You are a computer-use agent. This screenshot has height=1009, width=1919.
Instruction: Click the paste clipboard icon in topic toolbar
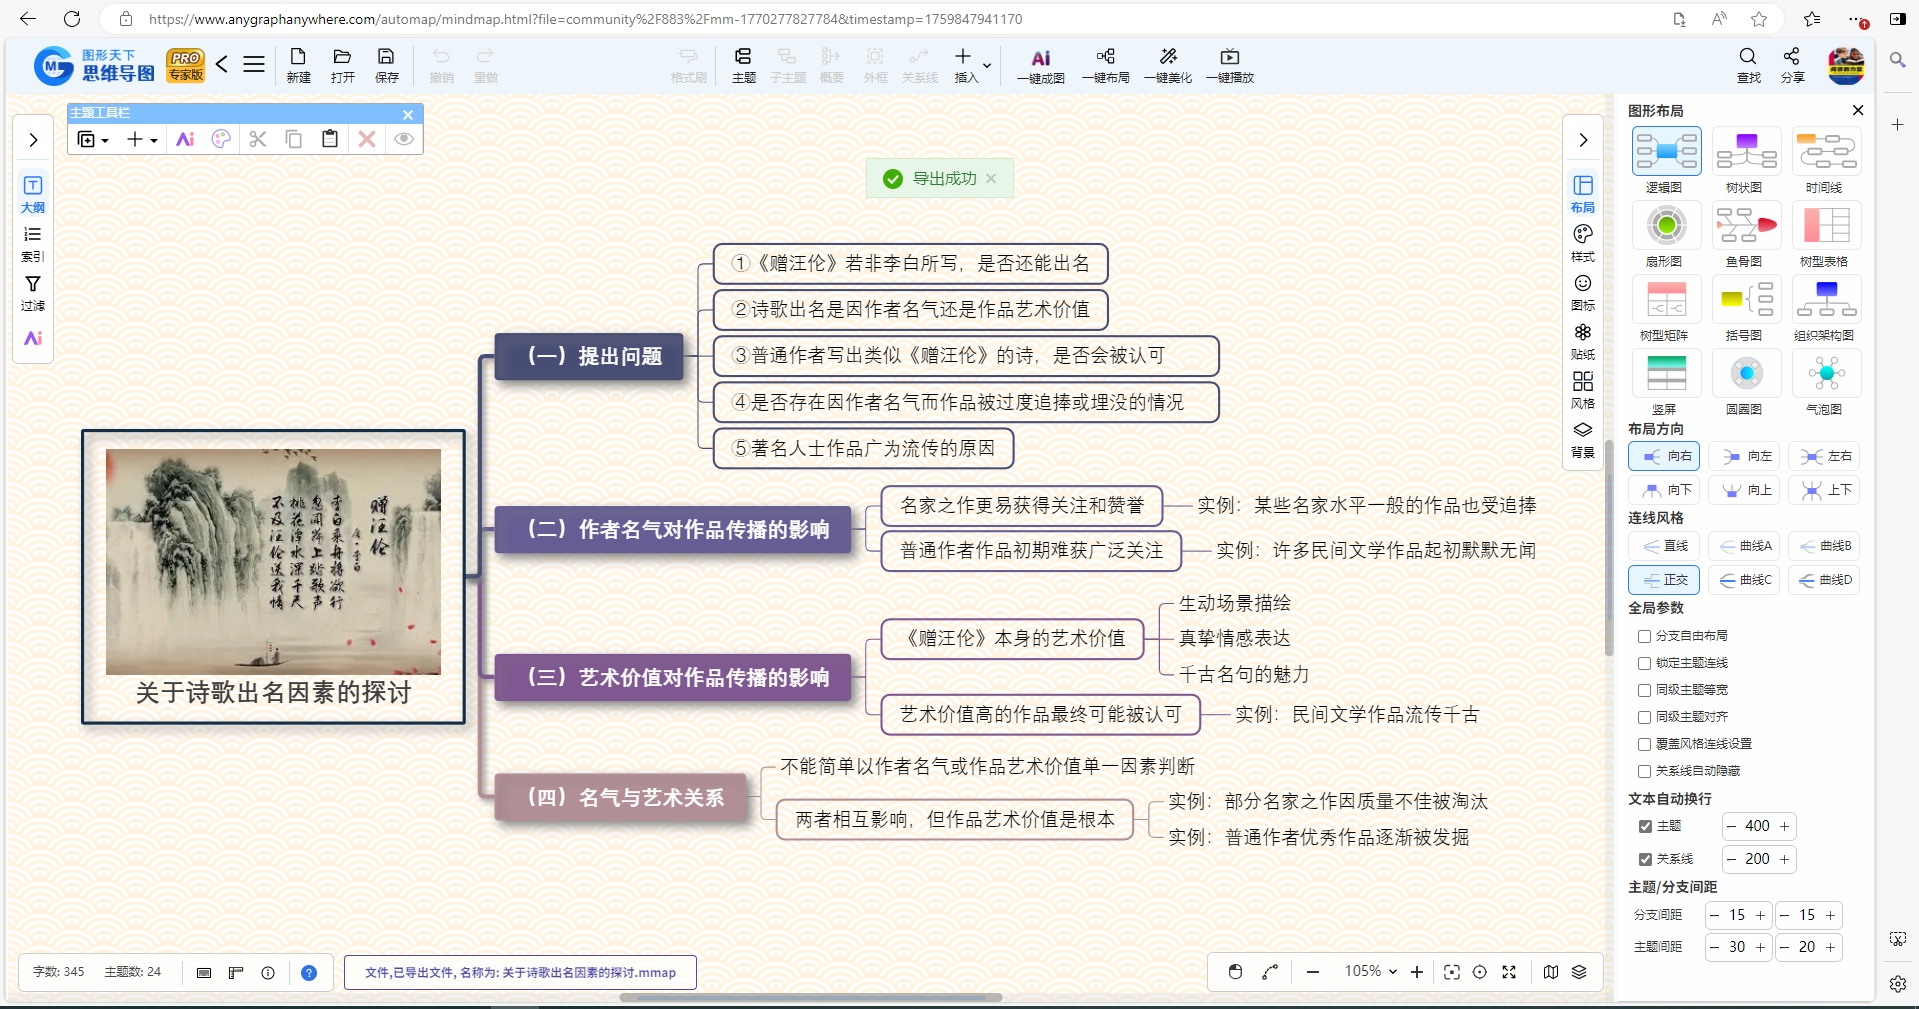[x=330, y=139]
